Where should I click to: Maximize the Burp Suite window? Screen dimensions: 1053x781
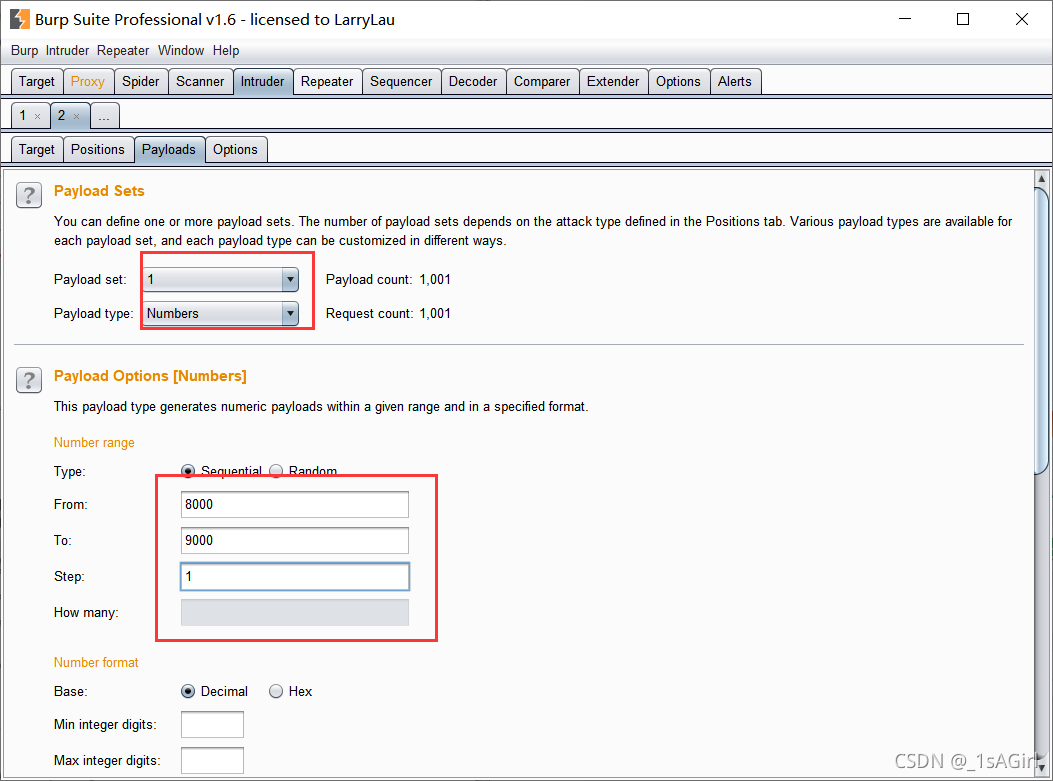(963, 19)
